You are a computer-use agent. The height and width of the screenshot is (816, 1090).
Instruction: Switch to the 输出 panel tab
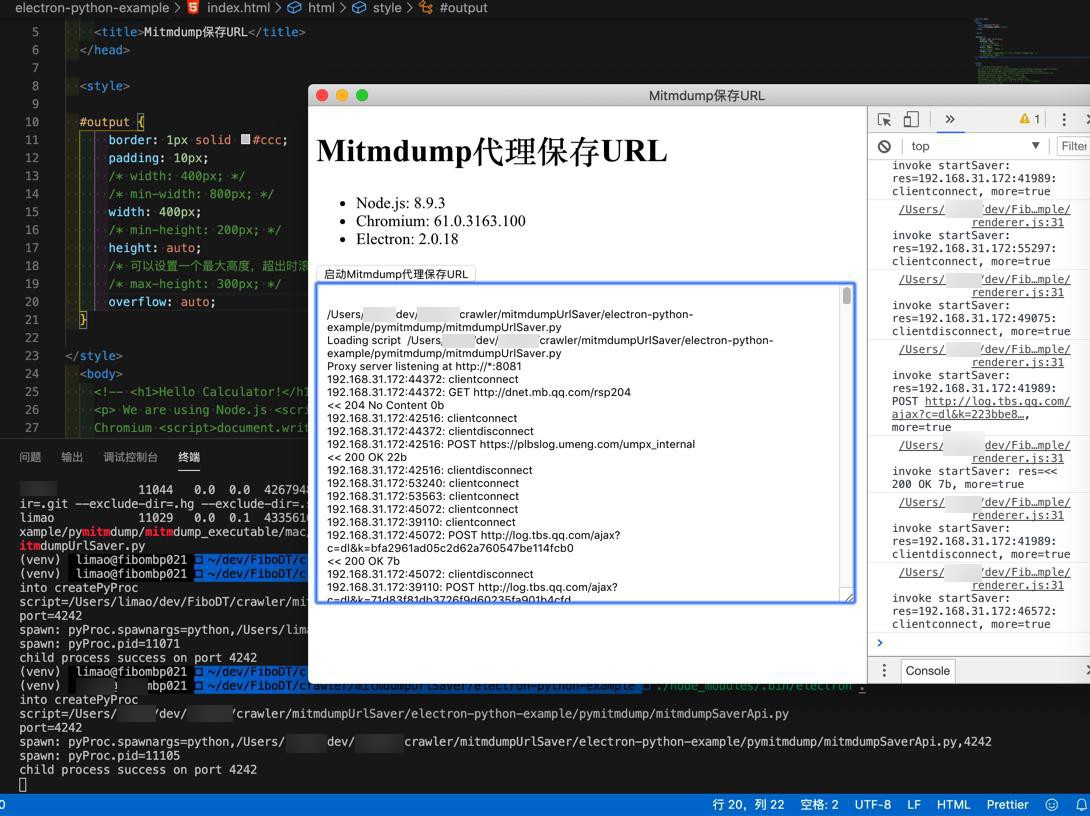pos(72,457)
